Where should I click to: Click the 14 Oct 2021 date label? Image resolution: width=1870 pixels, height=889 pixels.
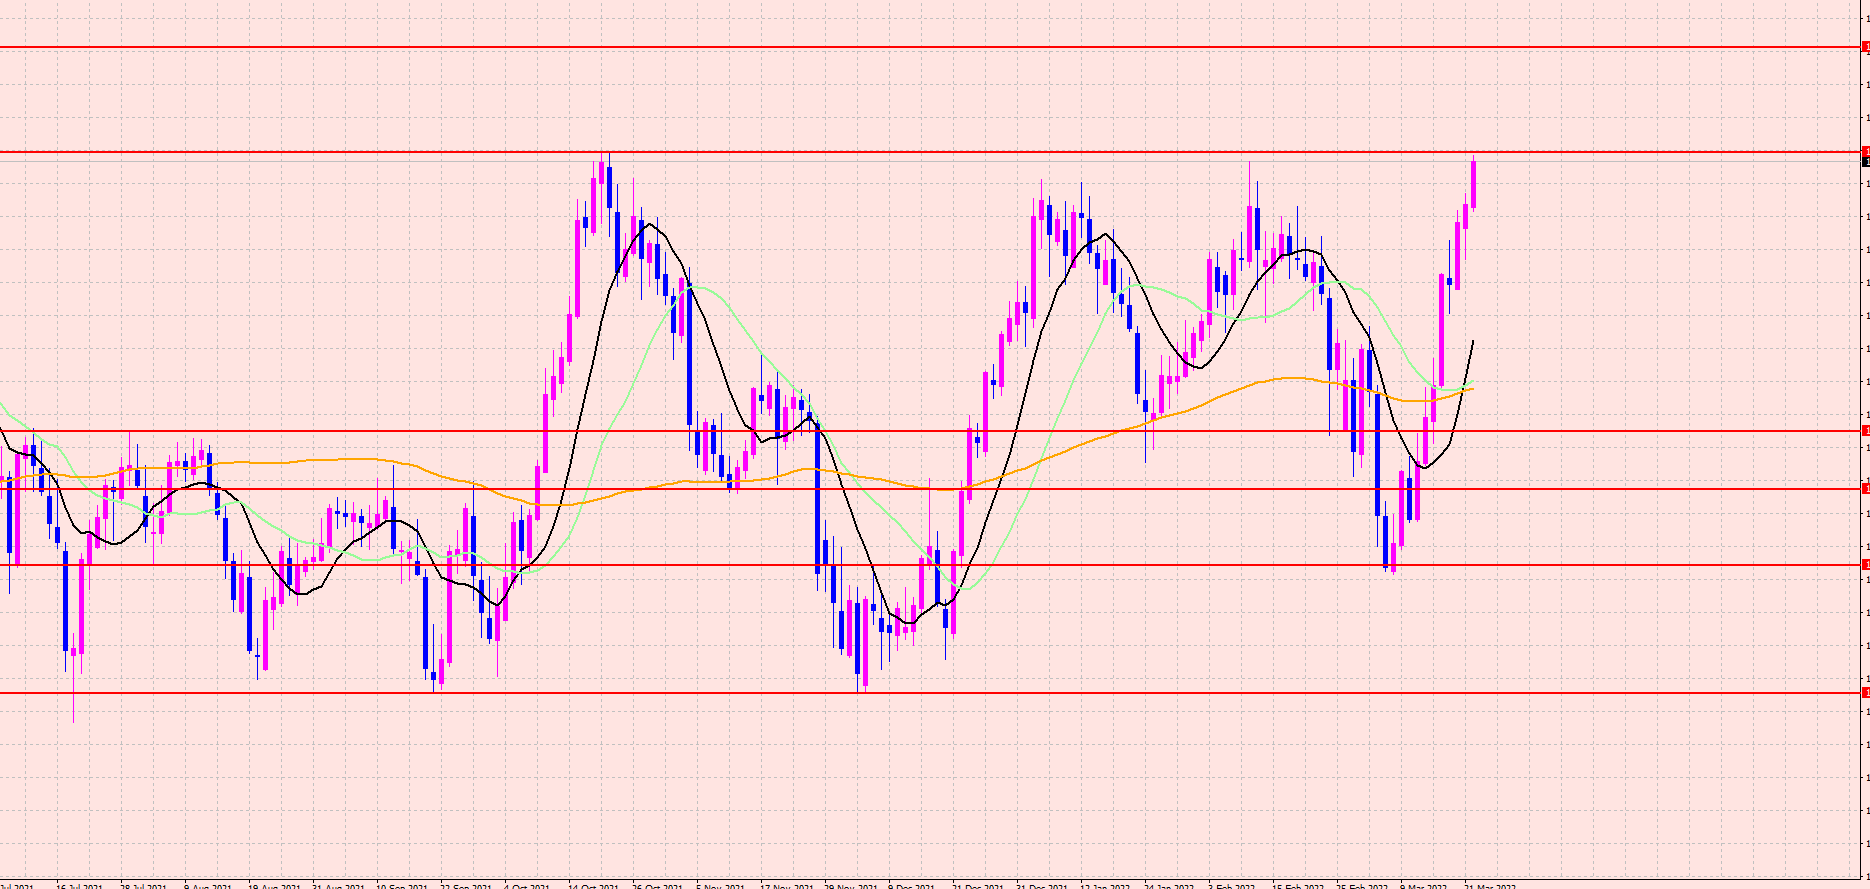pos(593,885)
